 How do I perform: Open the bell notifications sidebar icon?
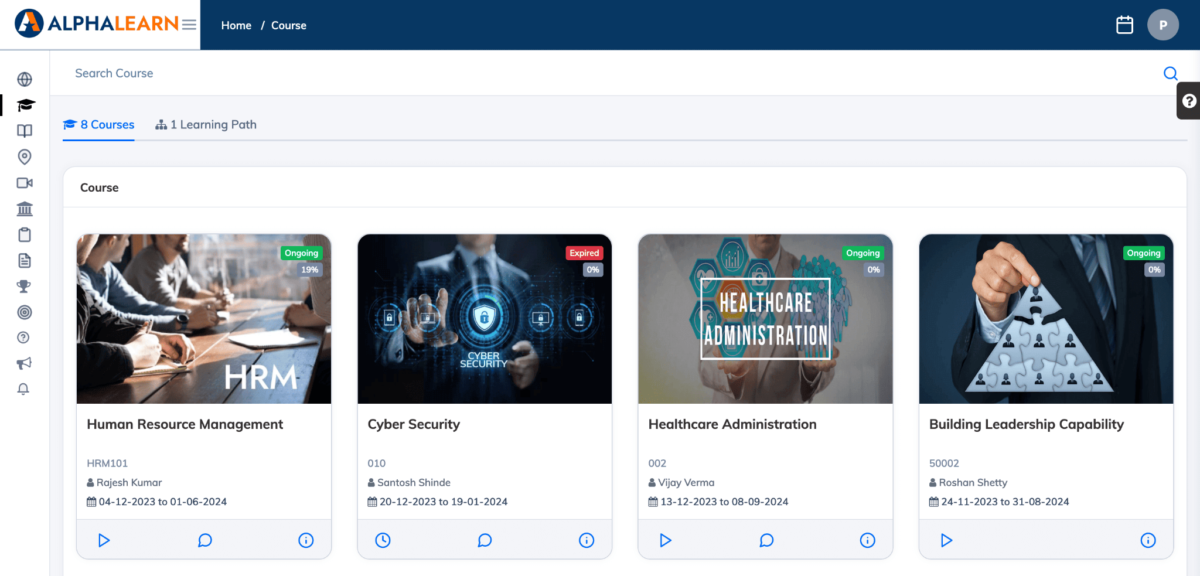coord(25,389)
